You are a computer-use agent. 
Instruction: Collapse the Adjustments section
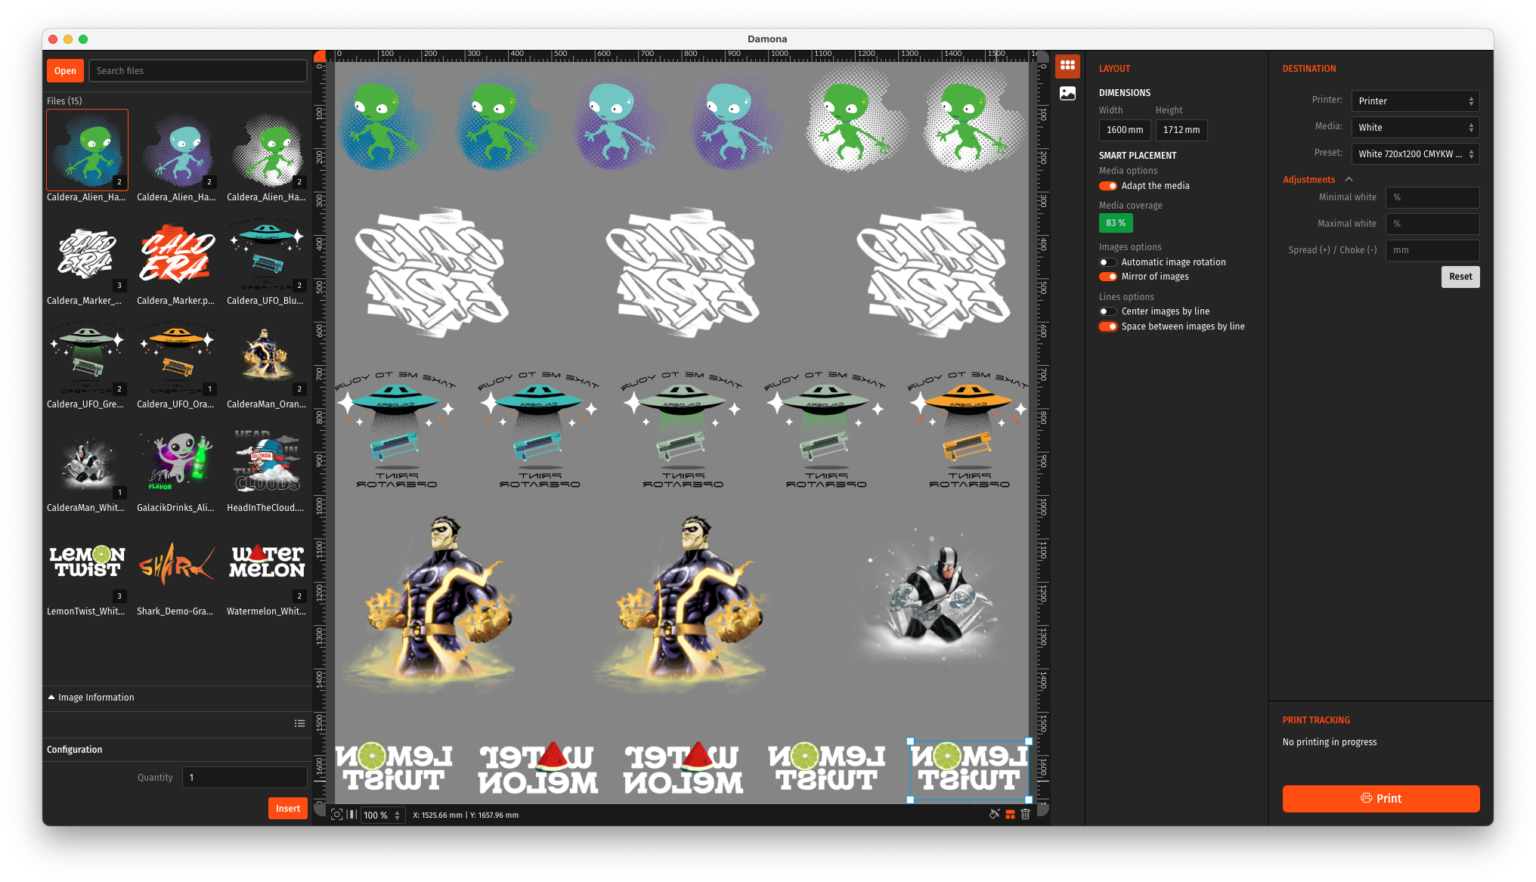pyautogui.click(x=1348, y=180)
